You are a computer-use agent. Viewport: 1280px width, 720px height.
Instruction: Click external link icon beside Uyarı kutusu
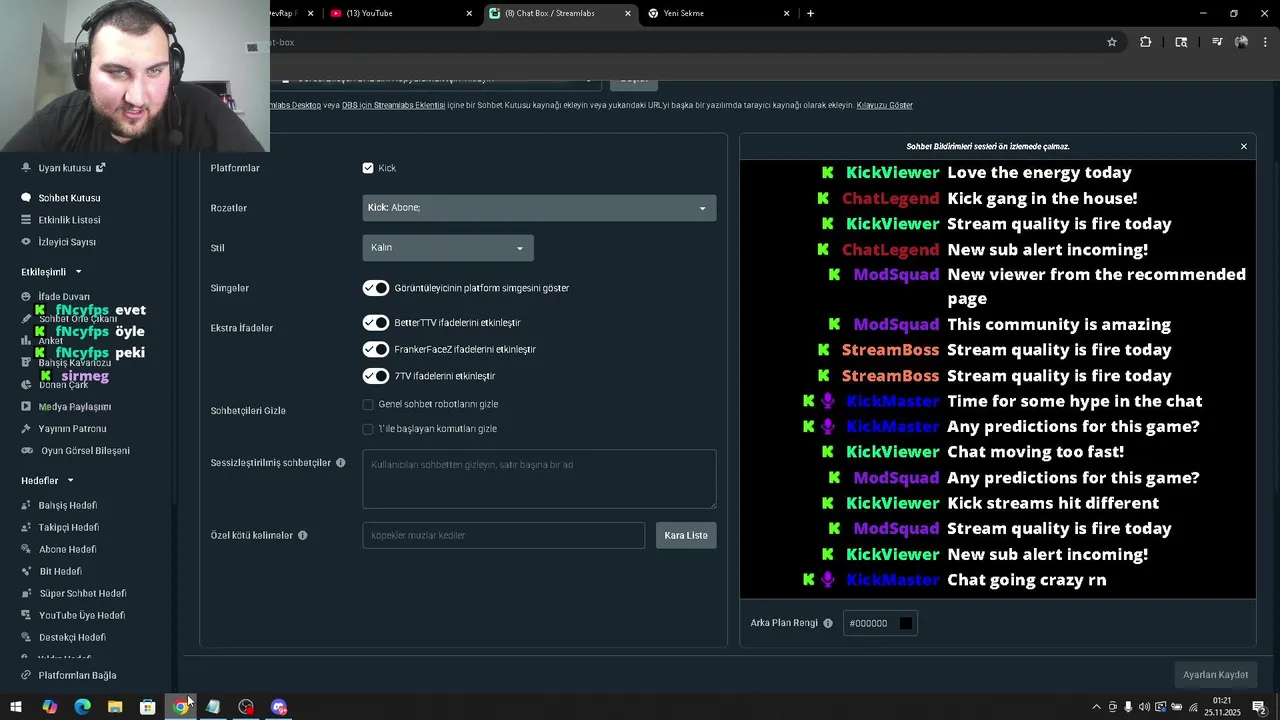[x=100, y=168]
